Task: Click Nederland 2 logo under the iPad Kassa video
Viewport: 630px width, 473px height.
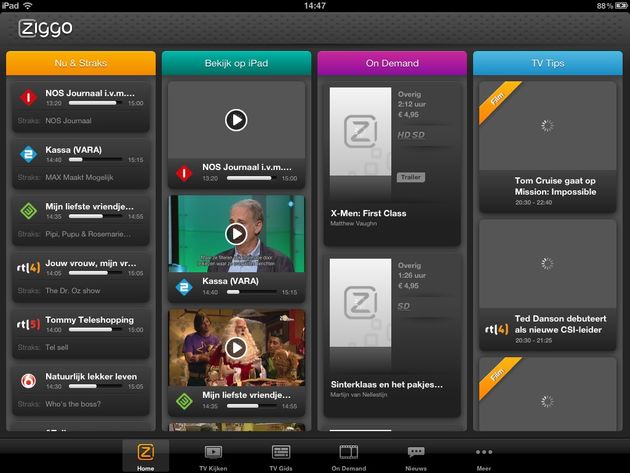Action: click(x=184, y=287)
